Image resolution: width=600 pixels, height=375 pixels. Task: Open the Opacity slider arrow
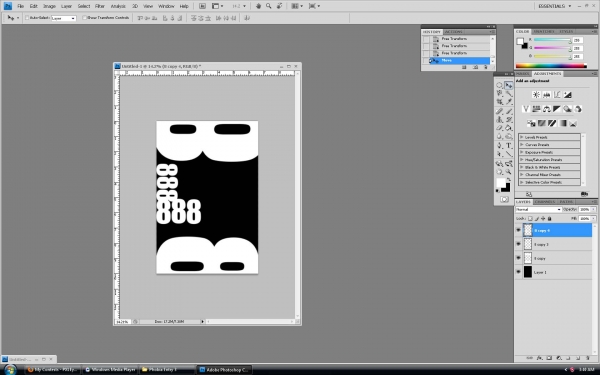[x=593, y=209]
